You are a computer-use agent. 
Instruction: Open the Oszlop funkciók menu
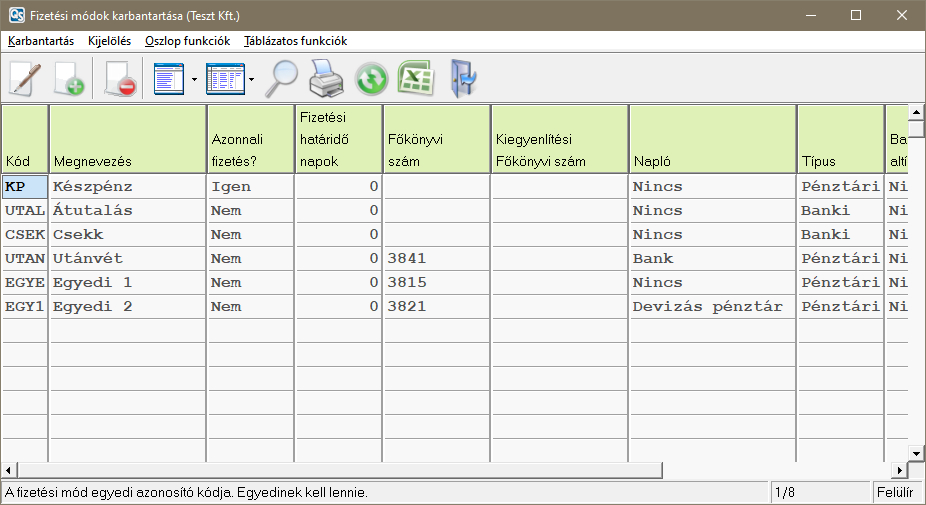click(187, 41)
